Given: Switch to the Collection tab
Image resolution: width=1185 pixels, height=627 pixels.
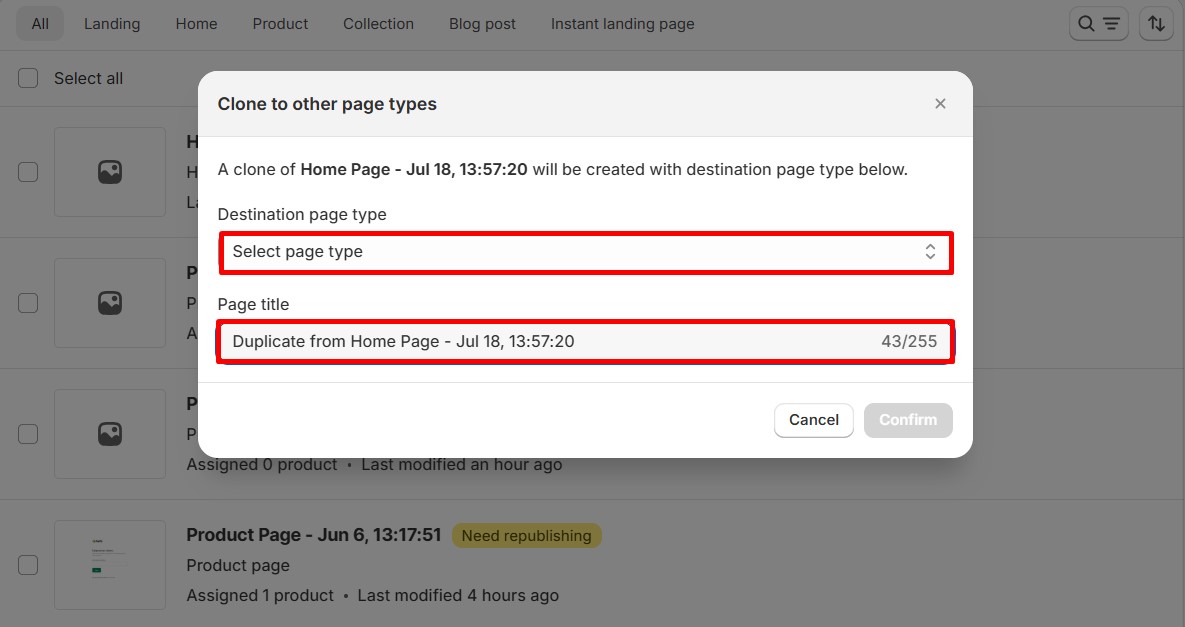Looking at the screenshot, I should 378,23.
